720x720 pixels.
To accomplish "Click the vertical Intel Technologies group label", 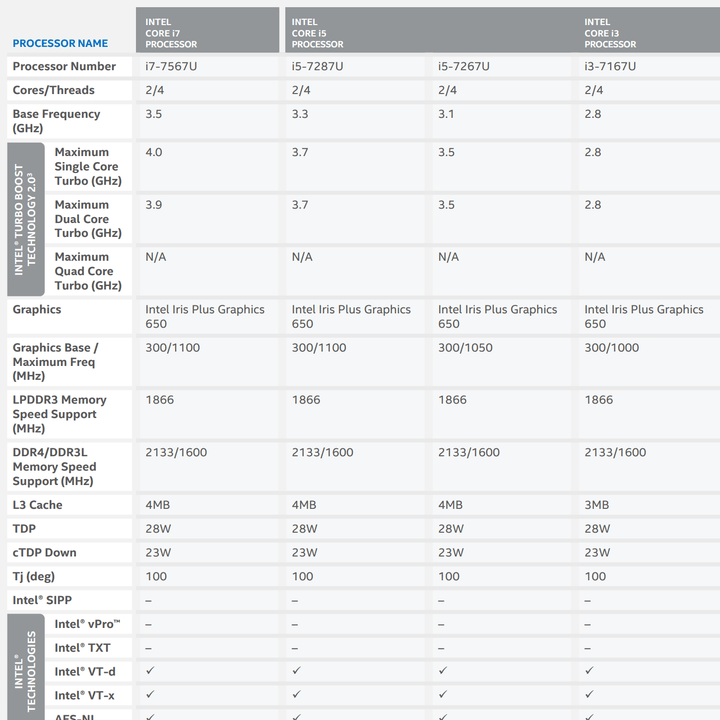I will pos(25,668).
